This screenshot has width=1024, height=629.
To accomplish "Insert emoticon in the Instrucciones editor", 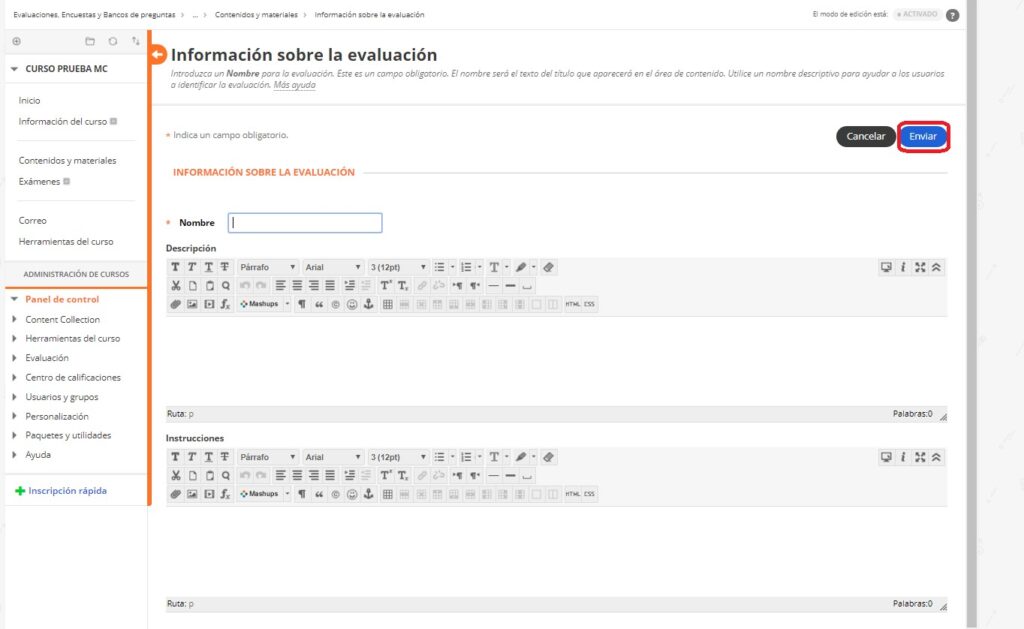I will [x=352, y=494].
